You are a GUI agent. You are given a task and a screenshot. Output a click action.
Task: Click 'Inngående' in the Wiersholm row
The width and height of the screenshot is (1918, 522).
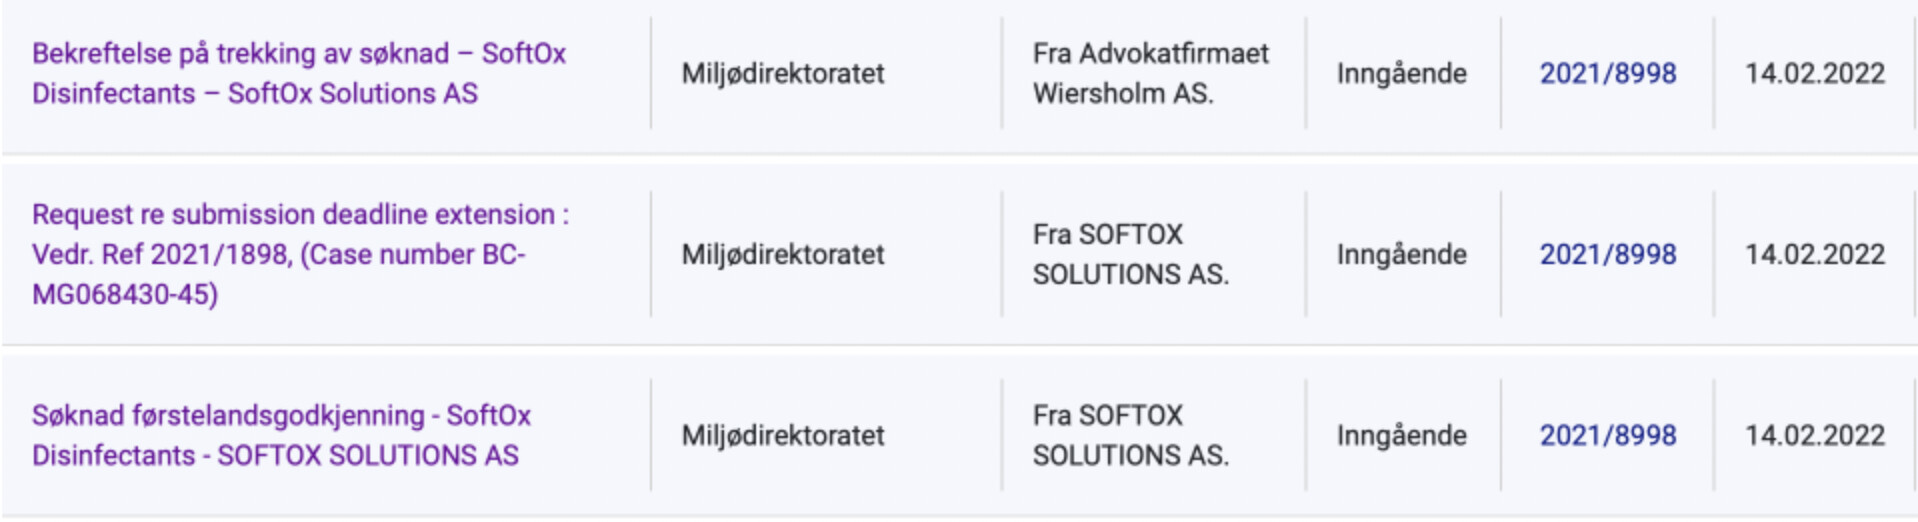click(x=1401, y=73)
